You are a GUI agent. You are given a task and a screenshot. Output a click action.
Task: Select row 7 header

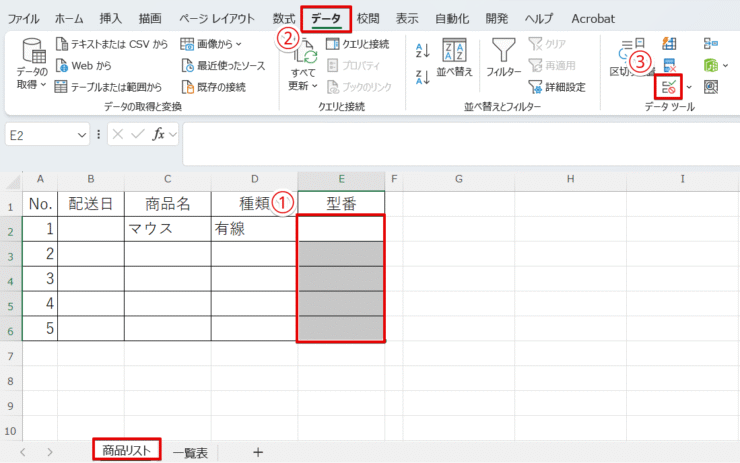pyautogui.click(x=10, y=356)
